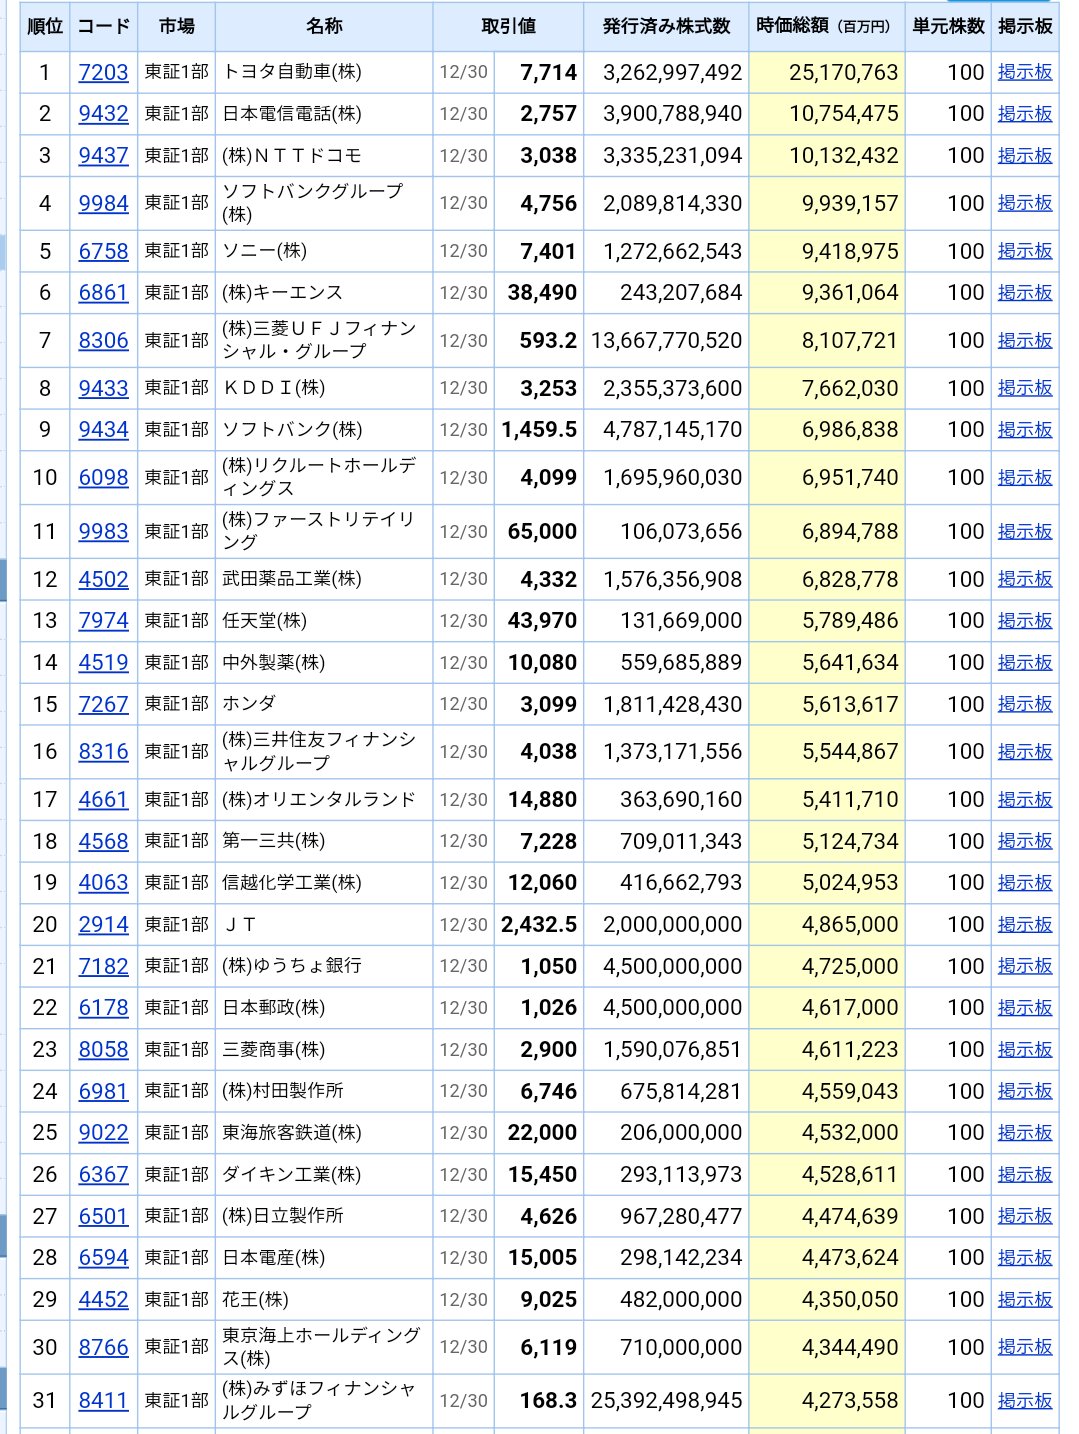Open 掲示板 link for NTTドコモ row
1079x1434 pixels.
(x=1025, y=156)
